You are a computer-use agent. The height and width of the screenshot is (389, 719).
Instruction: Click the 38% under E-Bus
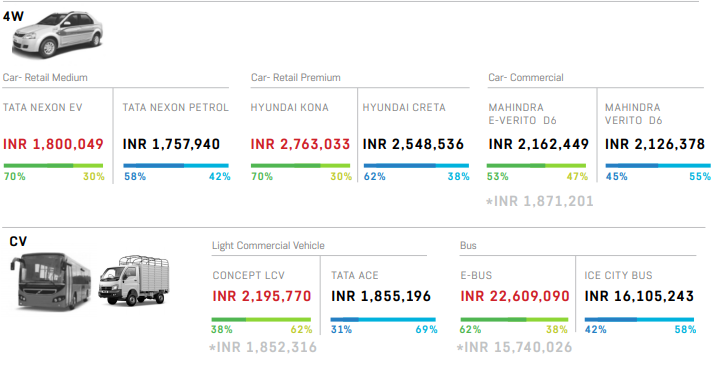click(557, 329)
